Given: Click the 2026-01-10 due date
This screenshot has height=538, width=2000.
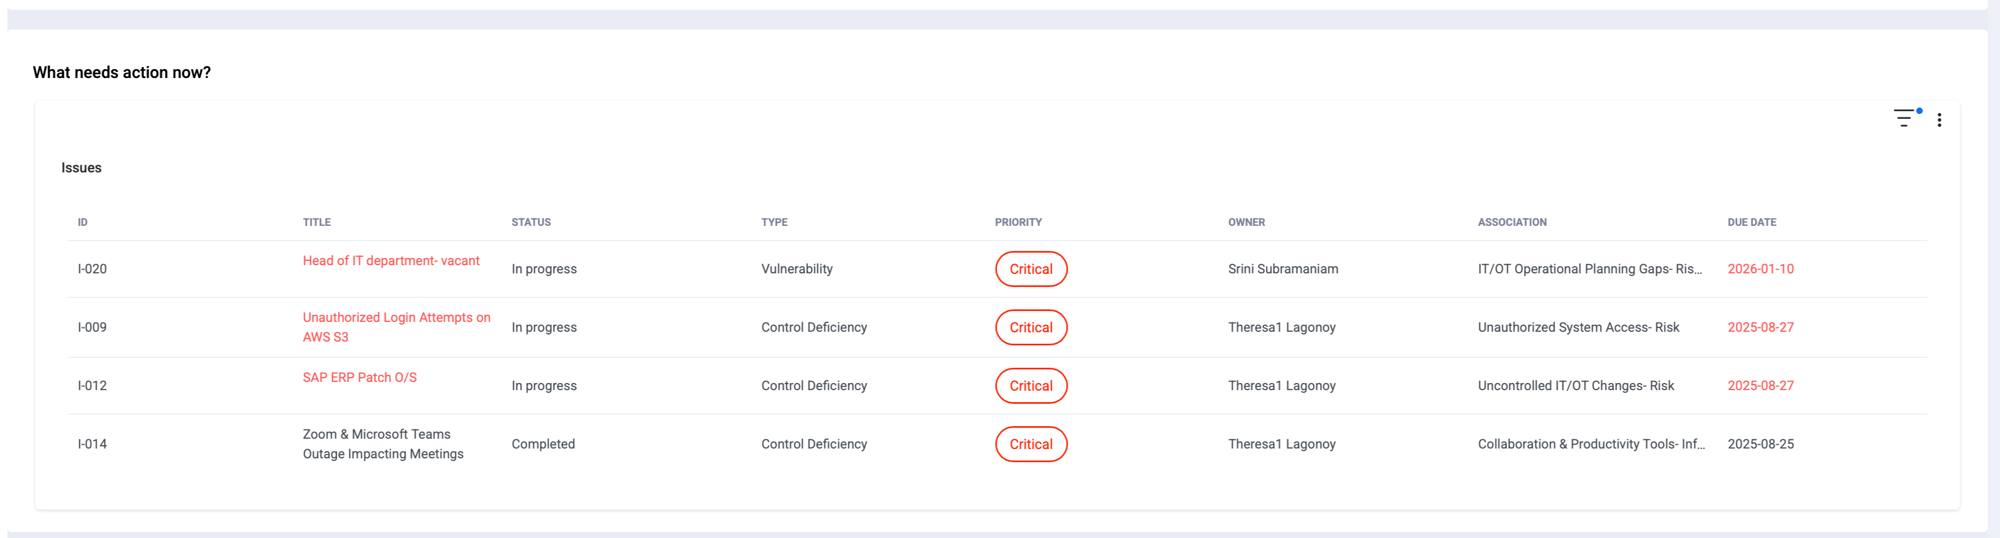Looking at the screenshot, I should (1760, 269).
